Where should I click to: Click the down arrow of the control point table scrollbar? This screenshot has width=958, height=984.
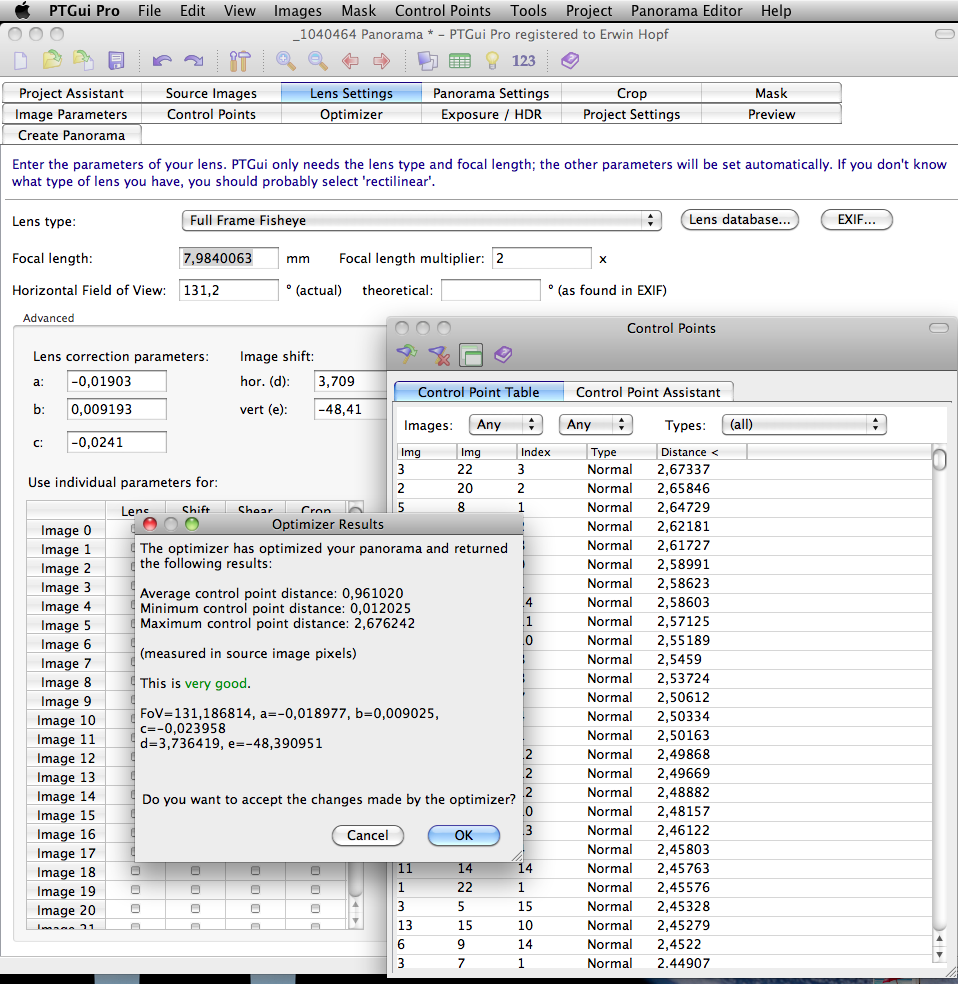(x=939, y=954)
